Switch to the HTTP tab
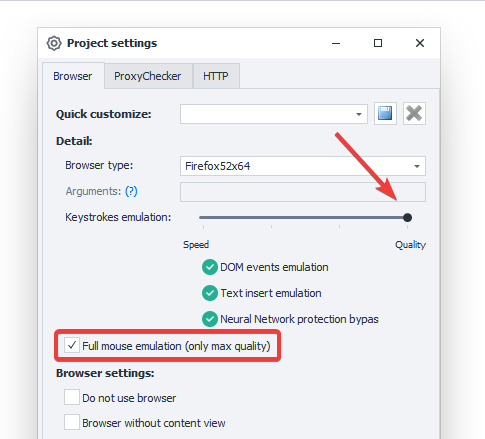Screen dimensions: 485x439 click(x=216, y=76)
